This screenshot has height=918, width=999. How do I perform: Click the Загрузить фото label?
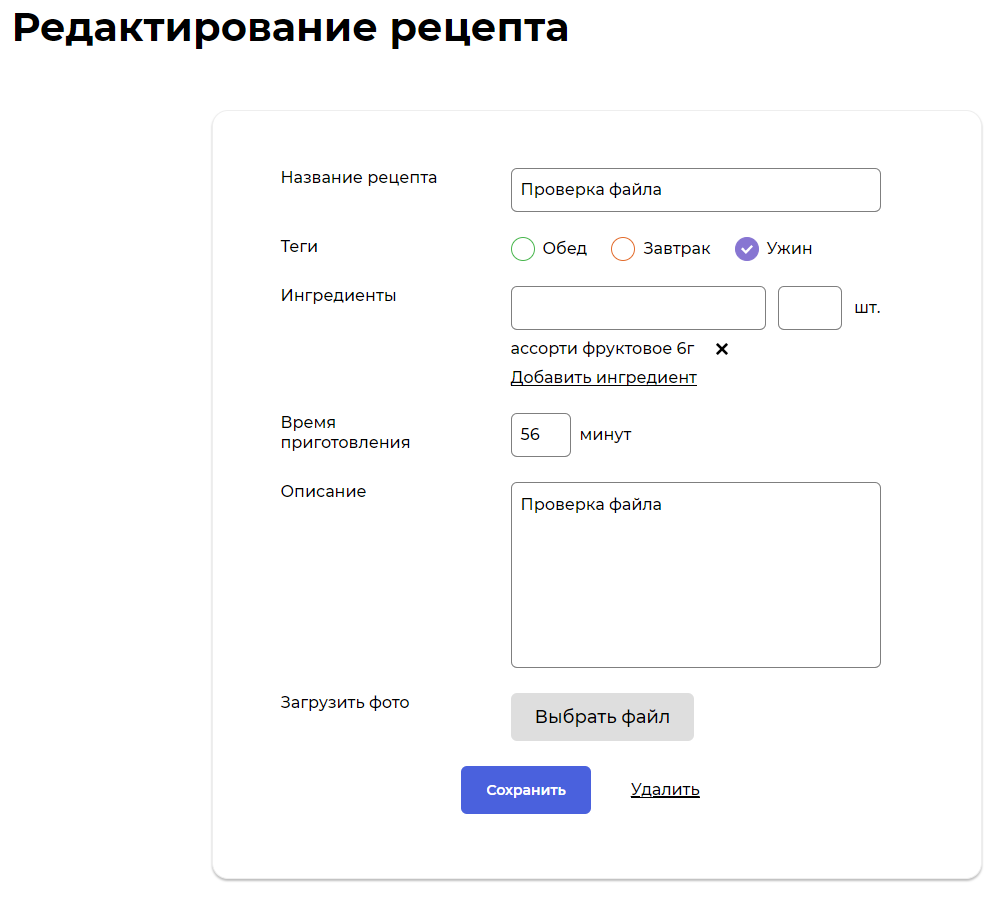point(345,703)
